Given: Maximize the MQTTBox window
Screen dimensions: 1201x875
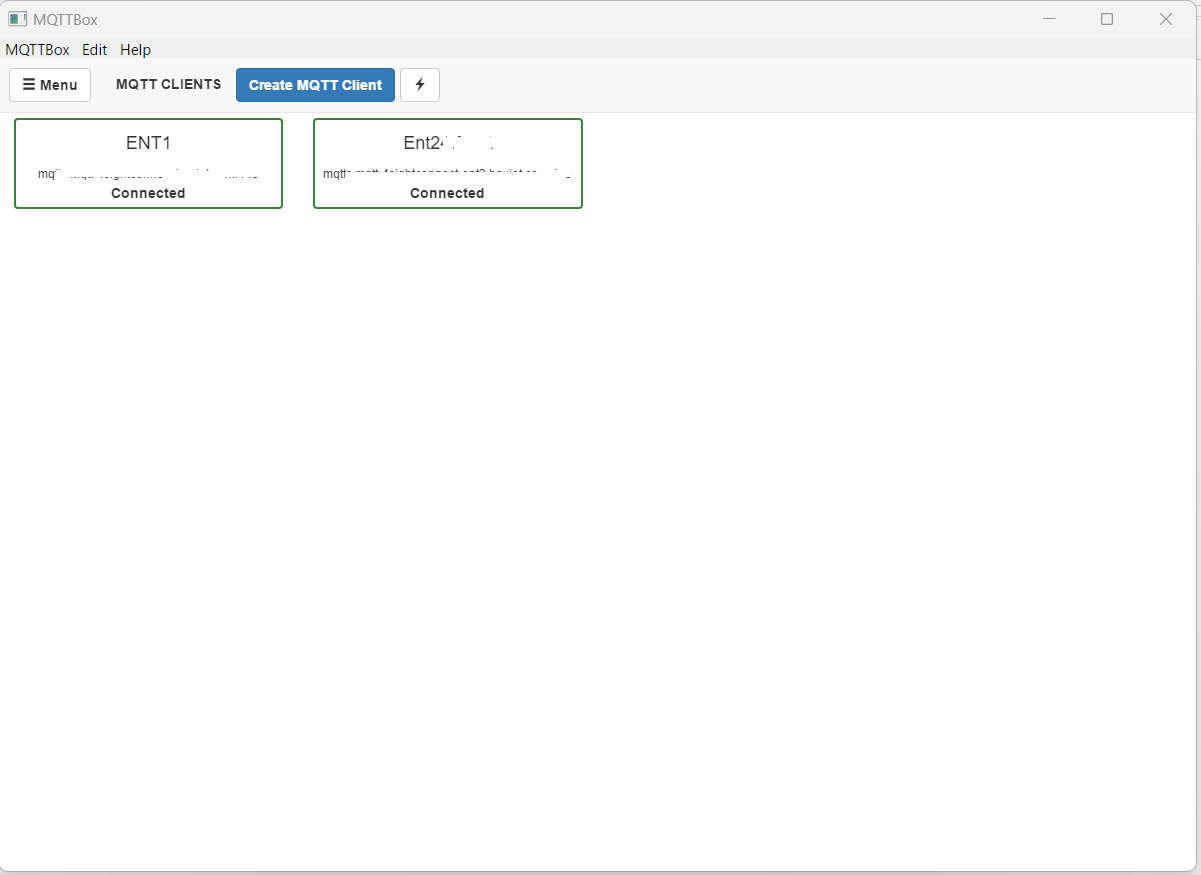Looking at the screenshot, I should [1107, 19].
